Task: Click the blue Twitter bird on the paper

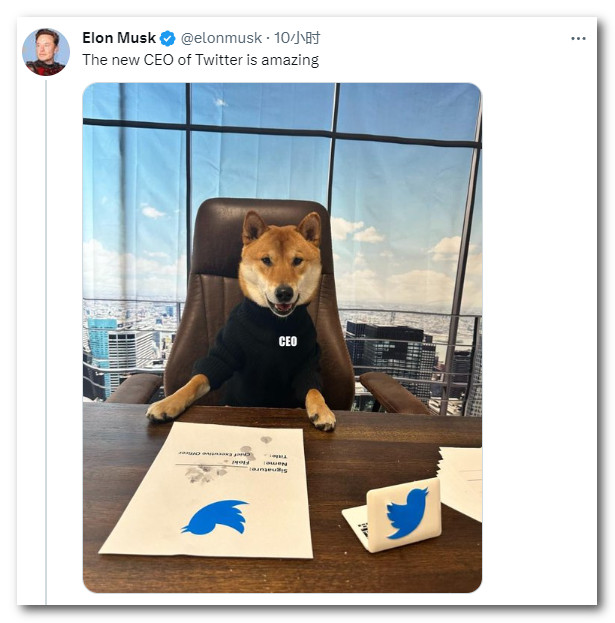Action: [x=216, y=517]
